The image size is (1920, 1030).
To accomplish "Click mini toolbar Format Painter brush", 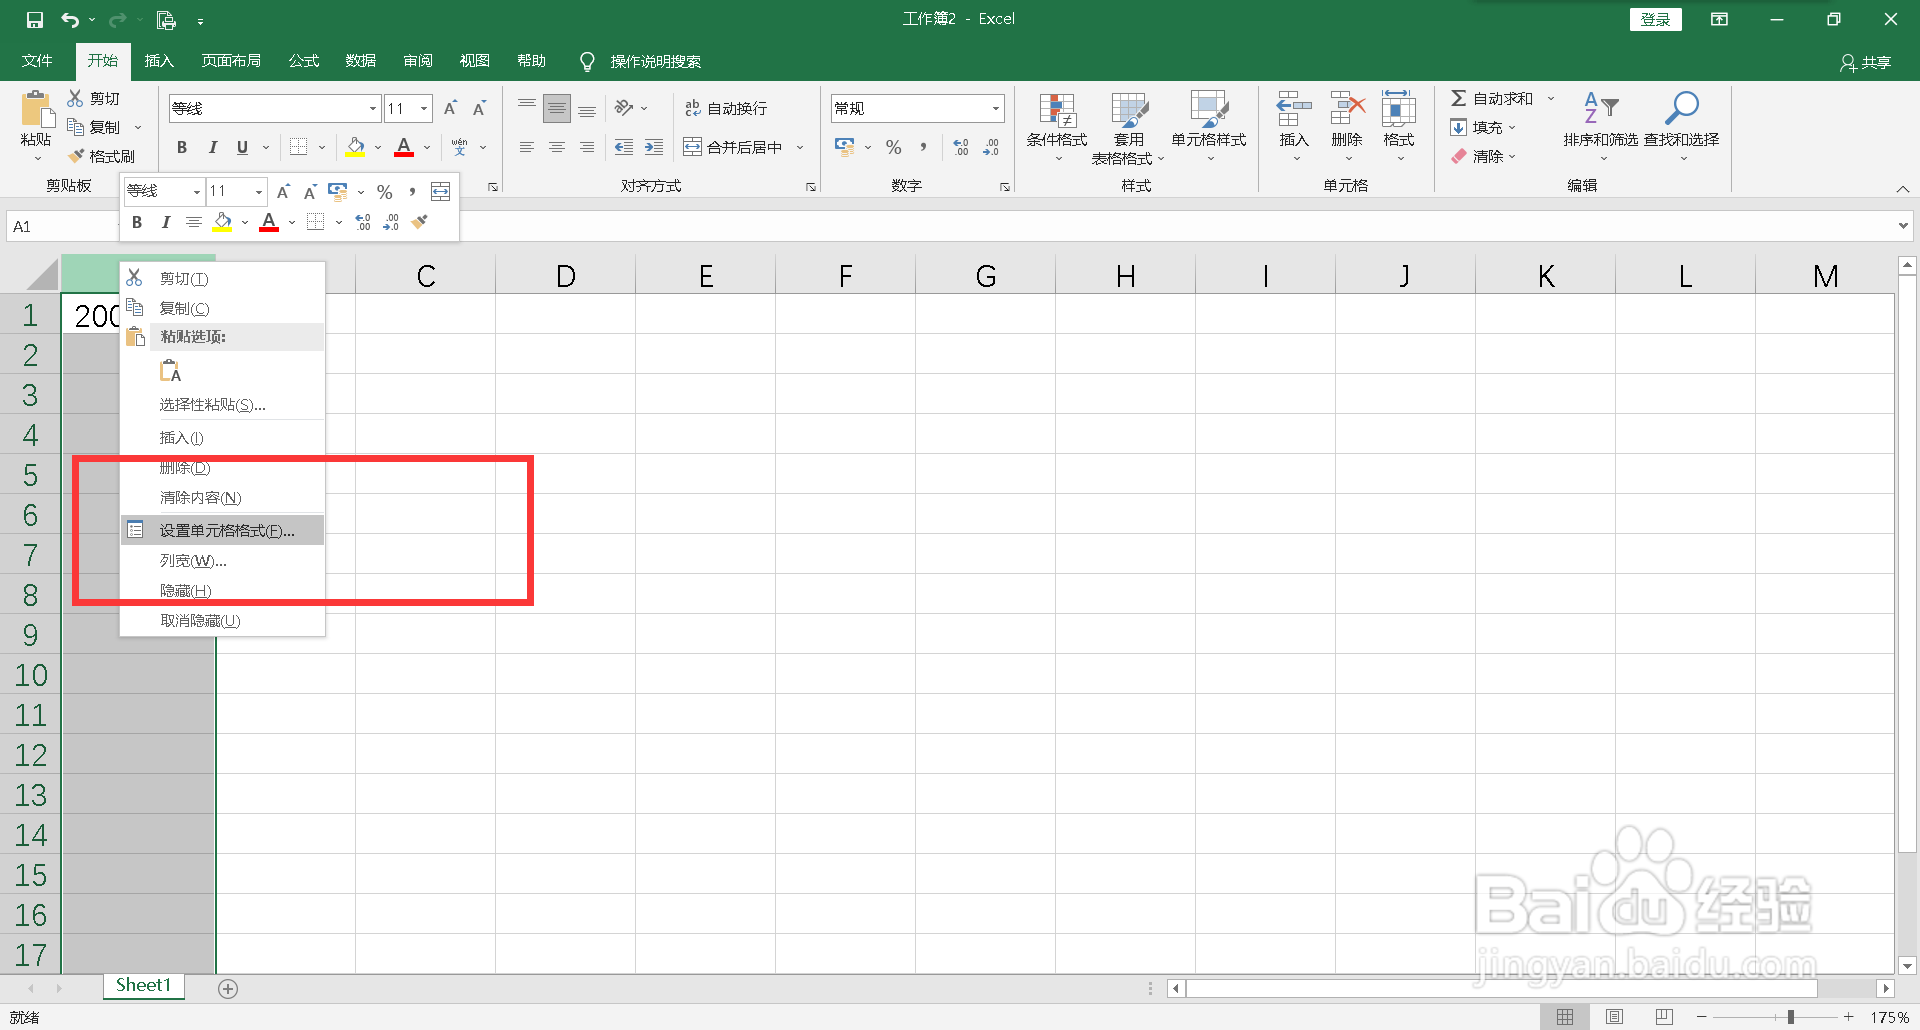I will pyautogui.click(x=420, y=222).
